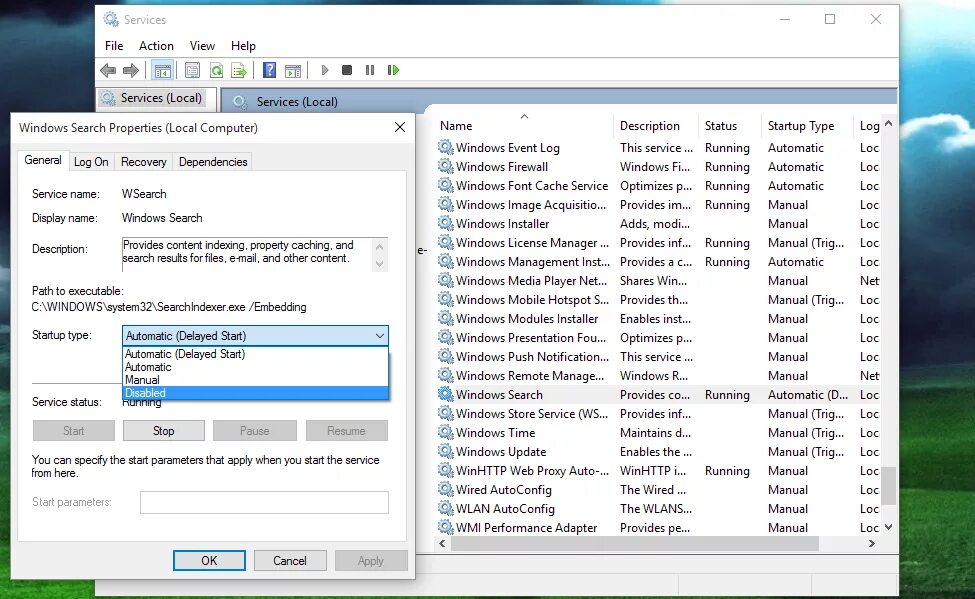Go back using the toolbar back arrow
The height and width of the screenshot is (599, 975).
pyautogui.click(x=108, y=70)
